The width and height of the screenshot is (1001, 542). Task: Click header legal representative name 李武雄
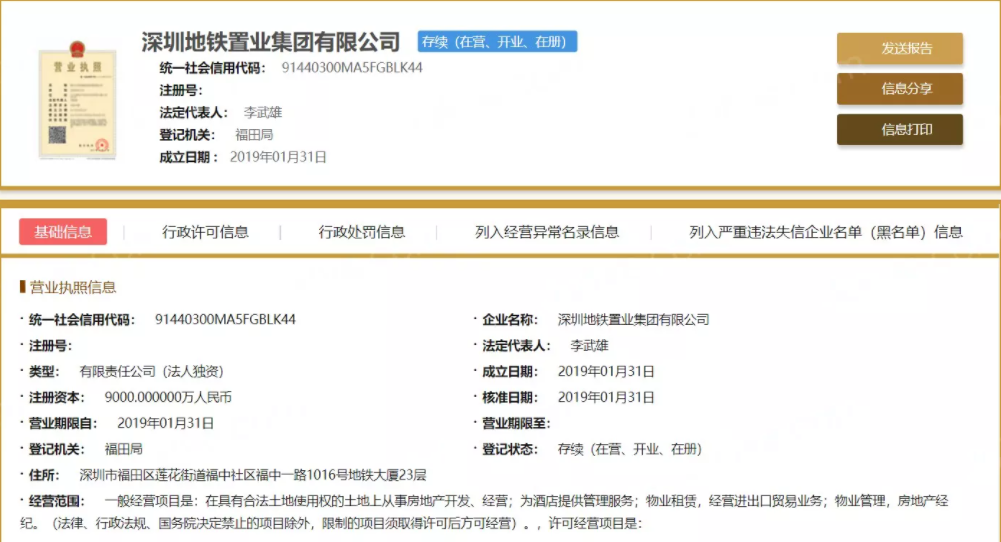coord(262,112)
